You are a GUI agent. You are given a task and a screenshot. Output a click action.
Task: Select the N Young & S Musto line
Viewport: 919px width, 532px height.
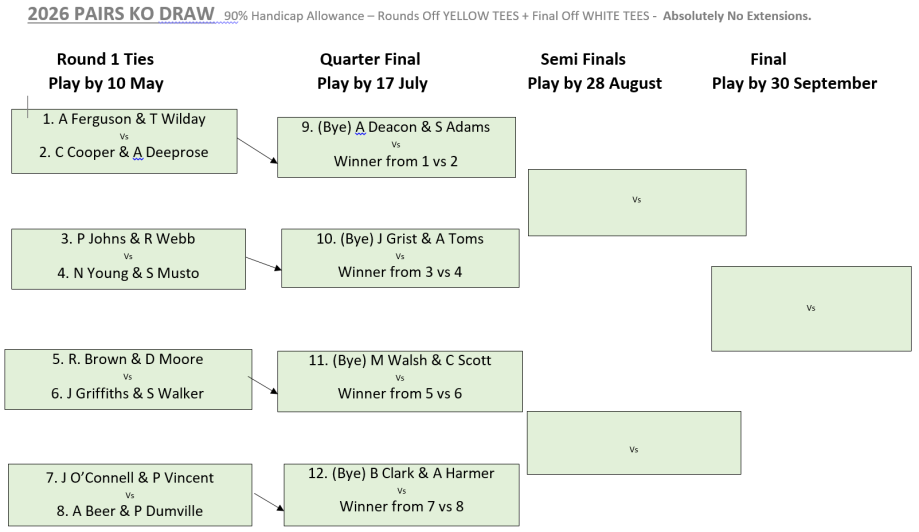point(128,272)
